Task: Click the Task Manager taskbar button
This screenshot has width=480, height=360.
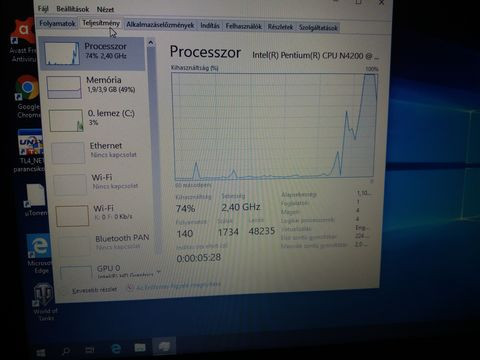Action: (x=164, y=347)
